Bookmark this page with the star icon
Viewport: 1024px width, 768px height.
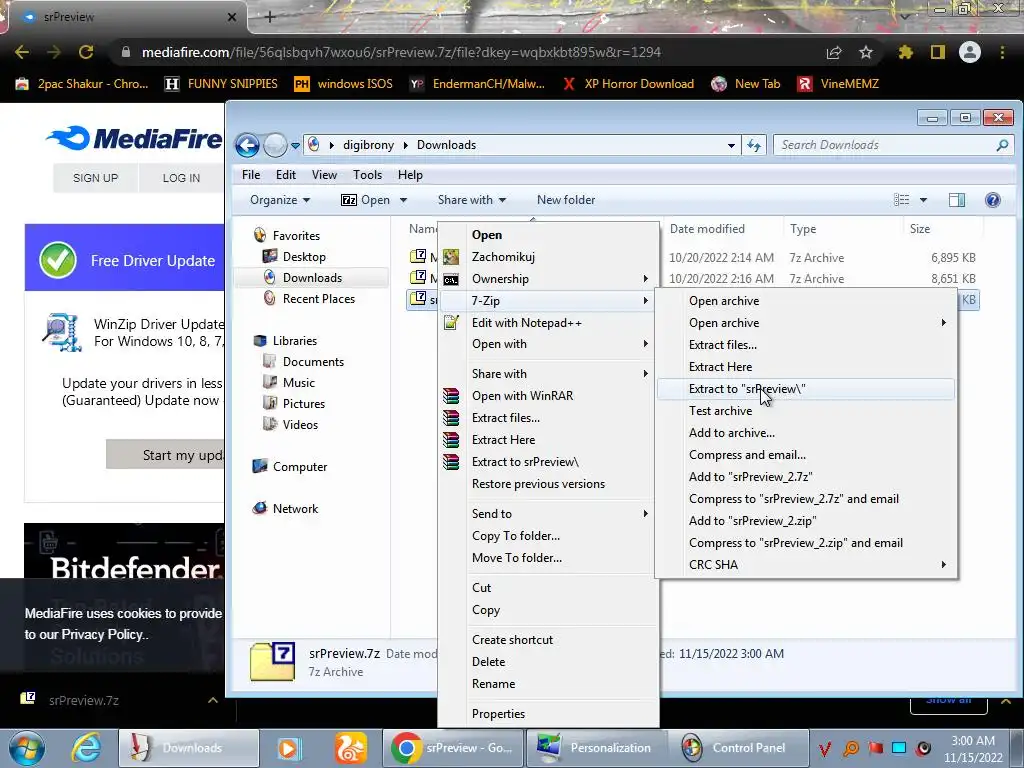[866, 52]
